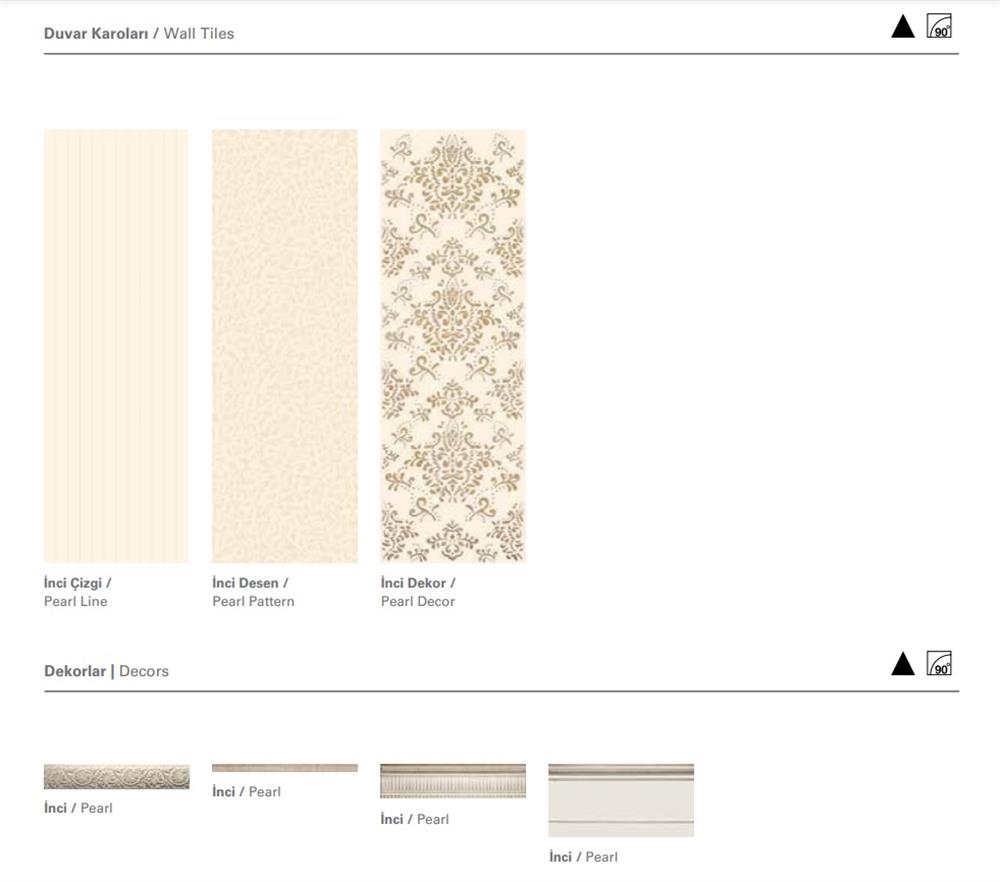Click the 'İnci Dekor / Pearl Decor' label
Image resolution: width=1000 pixels, height=883 pixels.
418,592
